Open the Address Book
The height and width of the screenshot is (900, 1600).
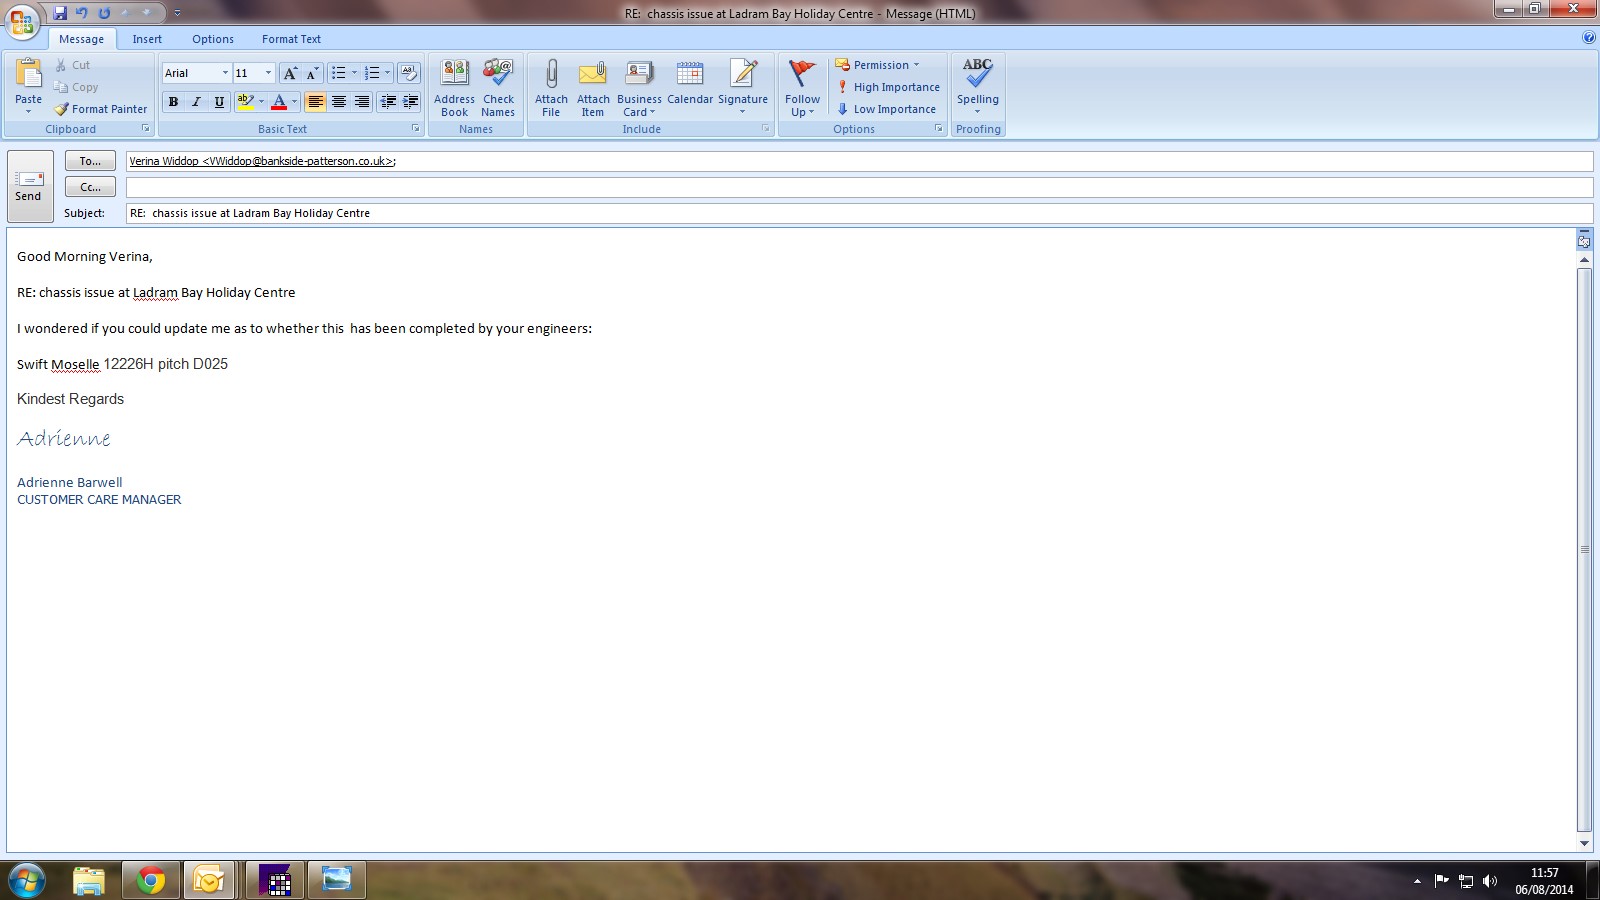click(454, 88)
